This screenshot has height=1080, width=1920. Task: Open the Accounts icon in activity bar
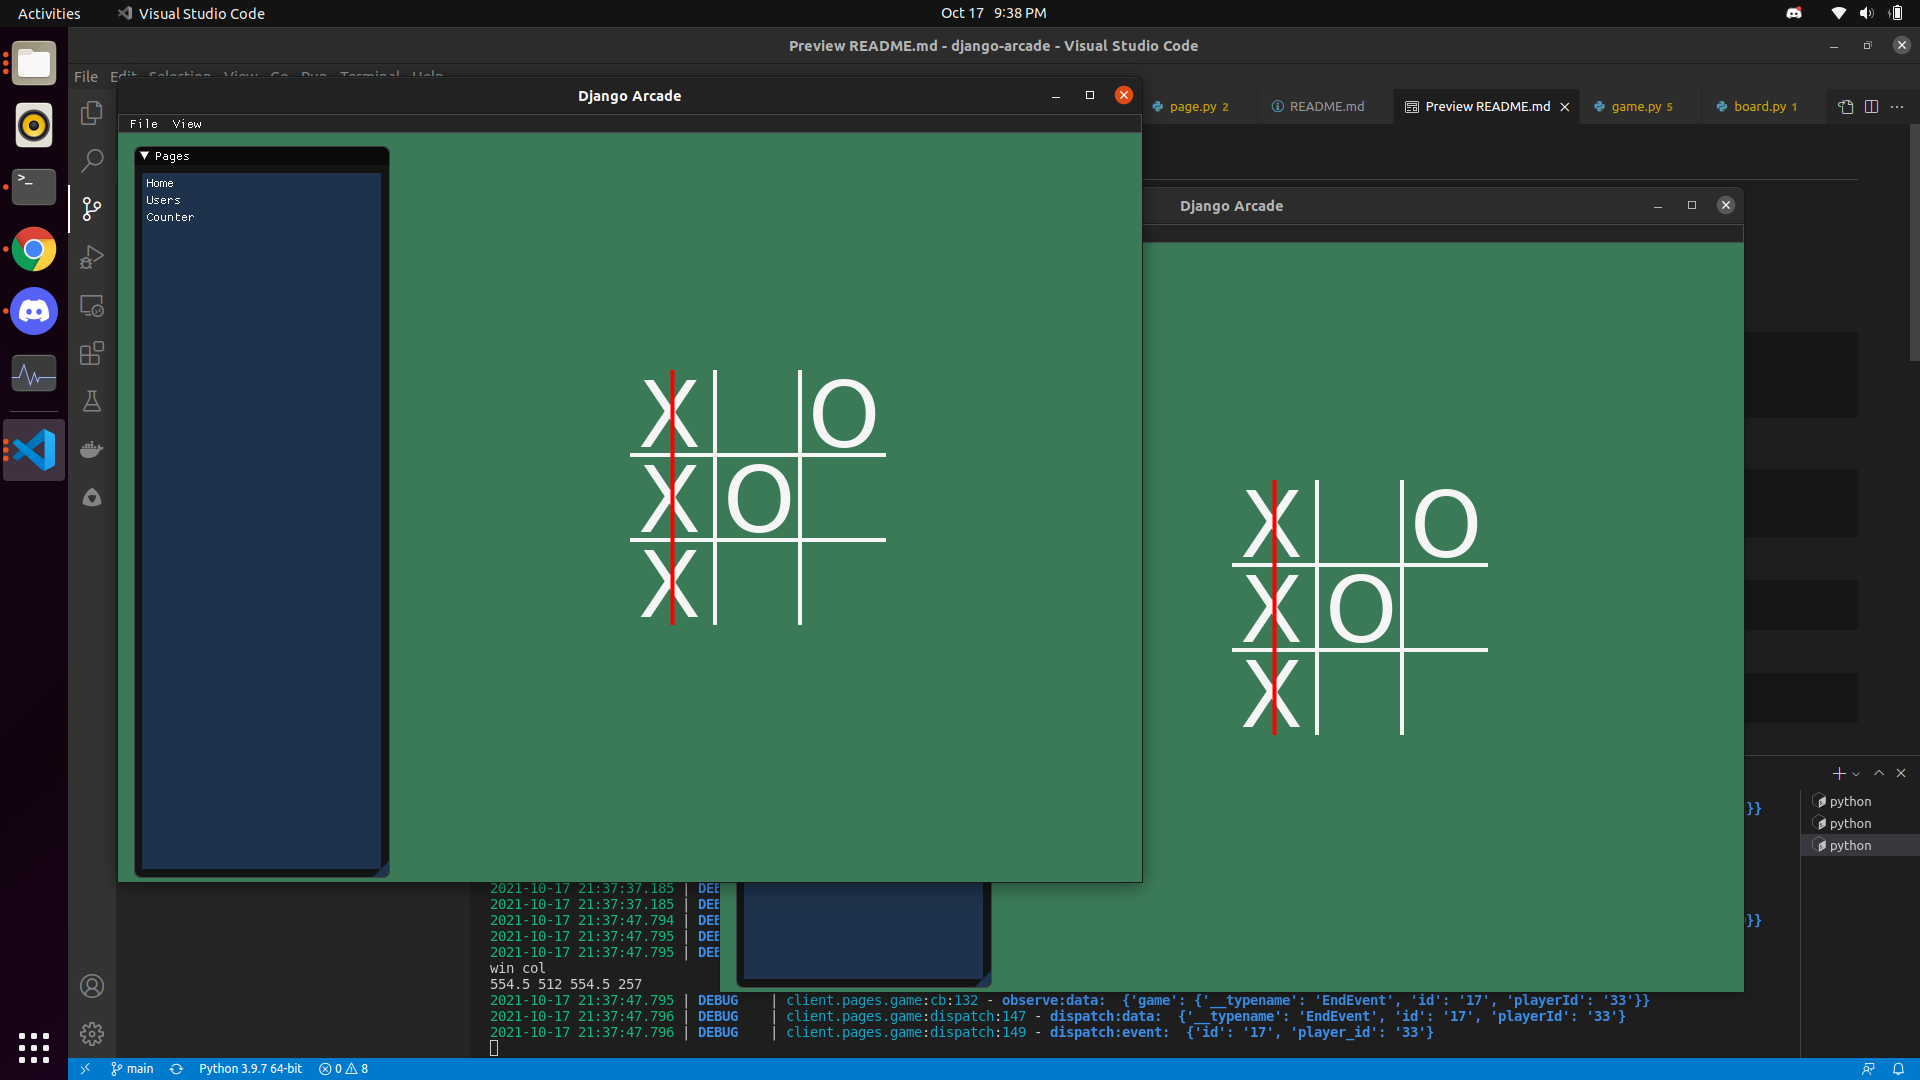tap(92, 986)
